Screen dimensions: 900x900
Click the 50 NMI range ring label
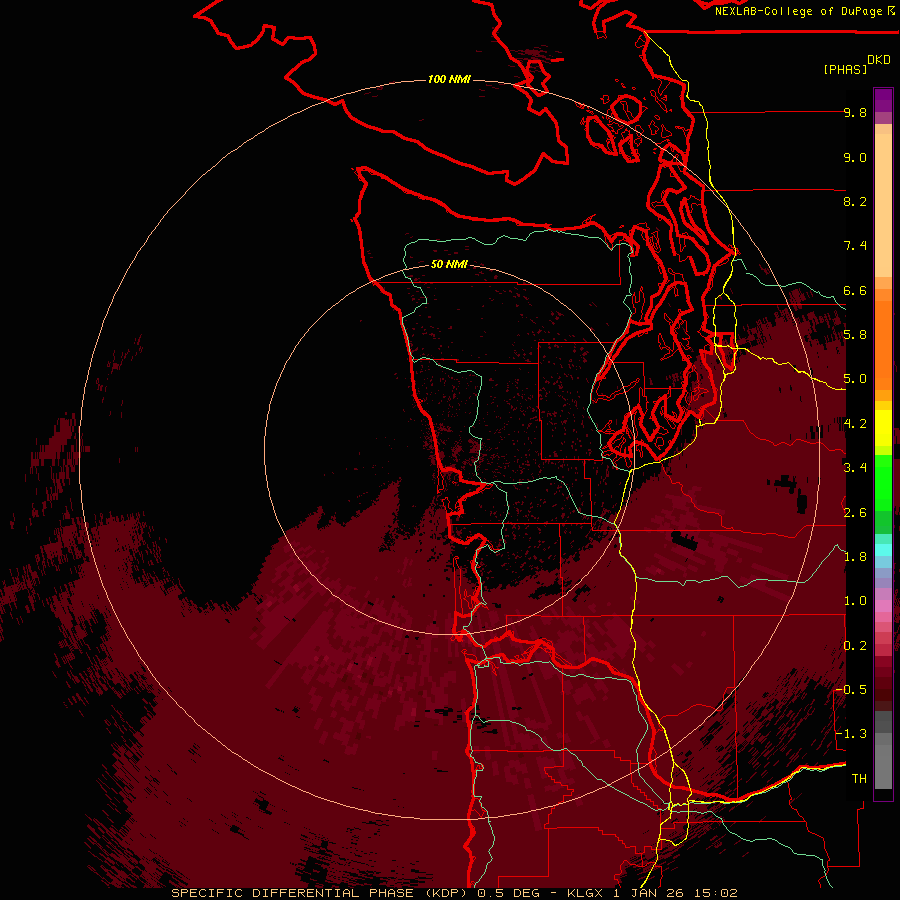click(x=449, y=264)
